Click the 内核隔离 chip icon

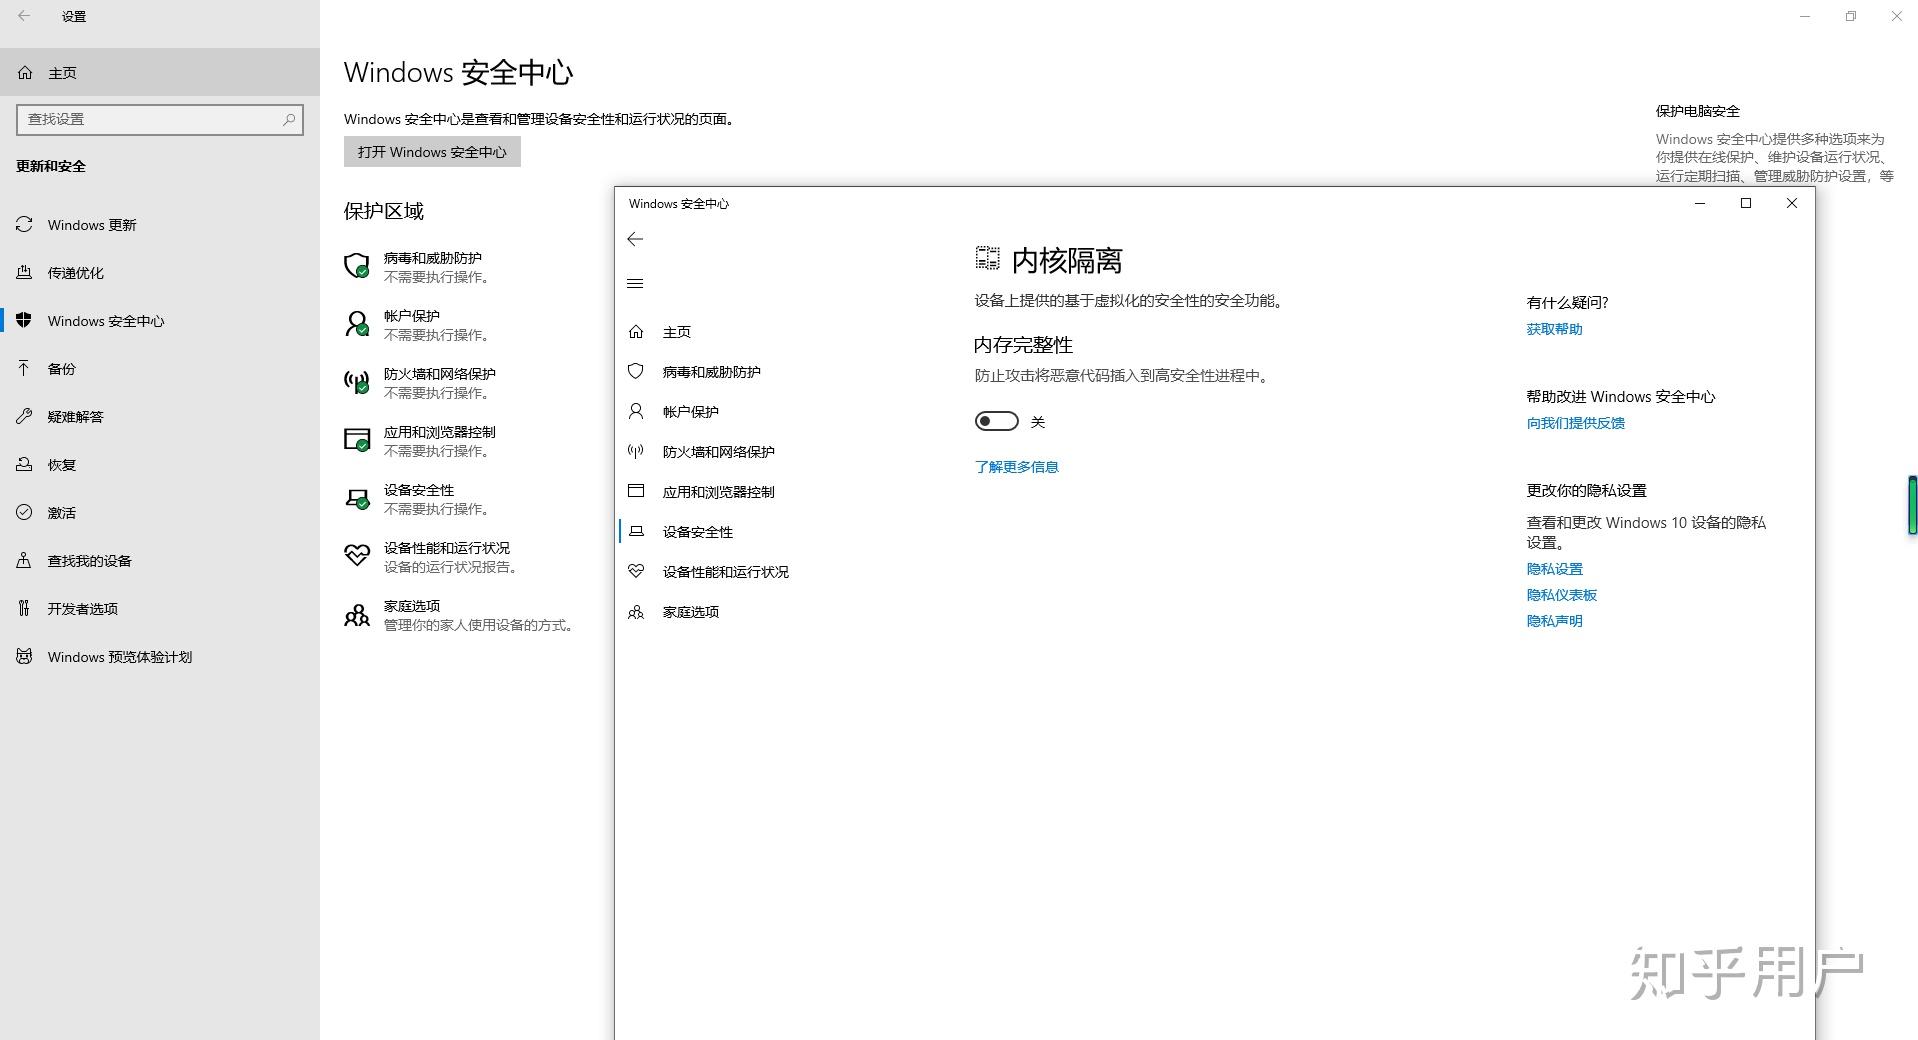coord(987,259)
